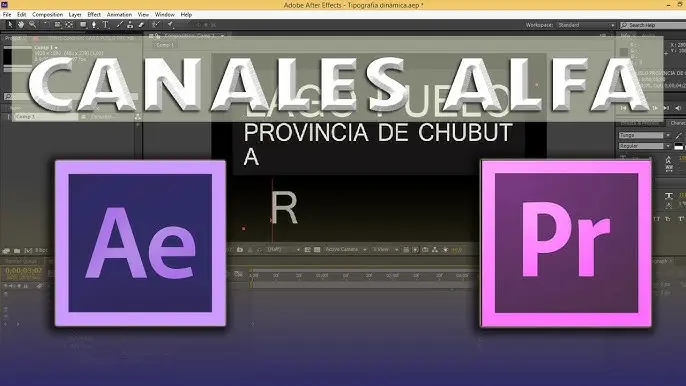Viewport: 686px width, 386px height.
Task: Open the Workspace Standard dropdown
Action: click(x=586, y=25)
